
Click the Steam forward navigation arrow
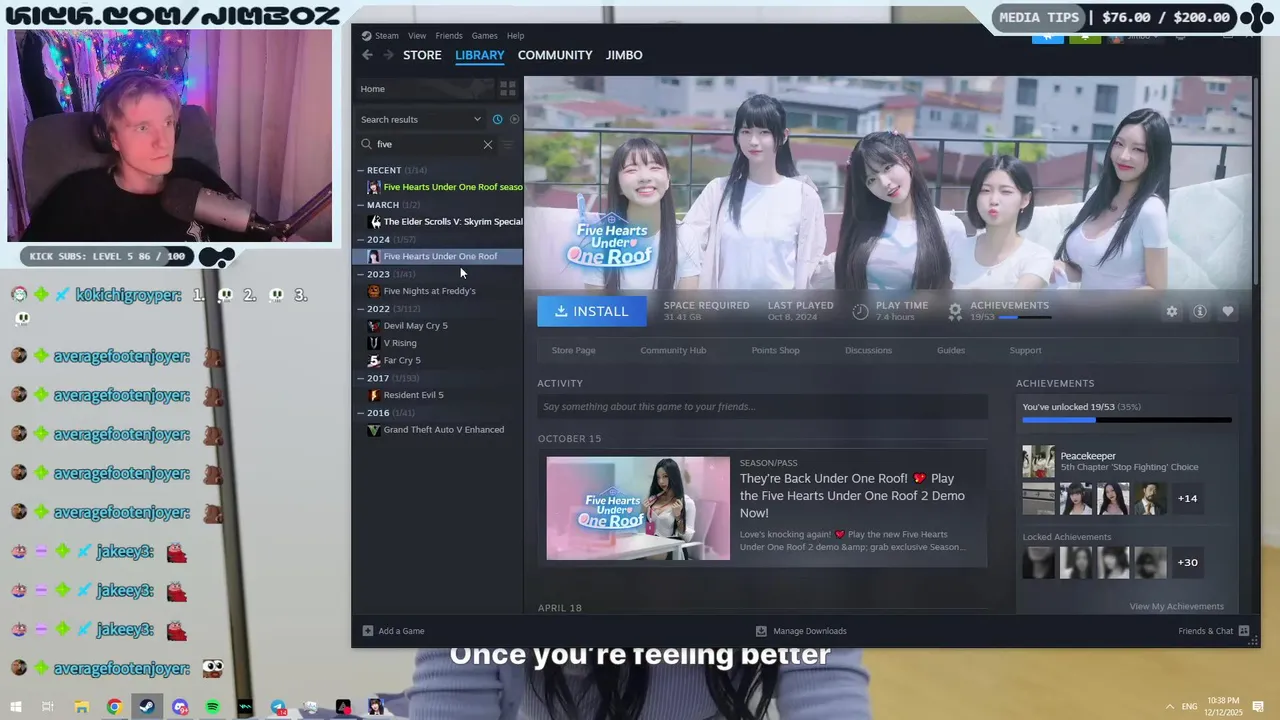[x=388, y=55]
